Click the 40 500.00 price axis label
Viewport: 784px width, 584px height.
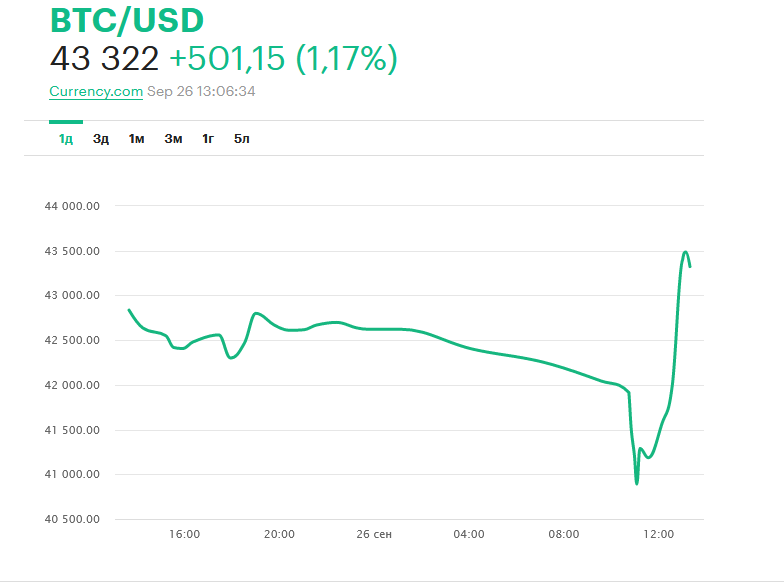[72, 520]
